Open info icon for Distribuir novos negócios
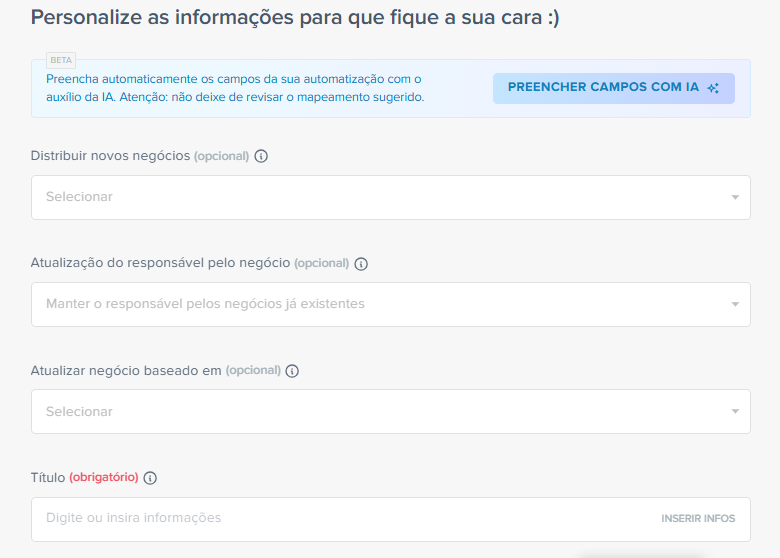This screenshot has height=558, width=780. pos(261,156)
